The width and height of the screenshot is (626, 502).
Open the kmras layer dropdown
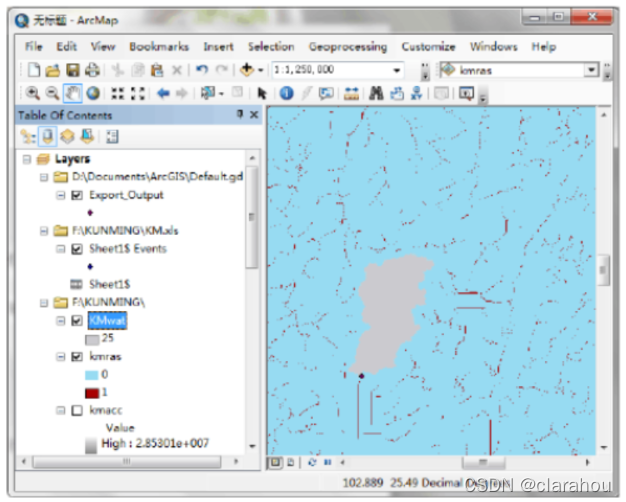pos(591,70)
